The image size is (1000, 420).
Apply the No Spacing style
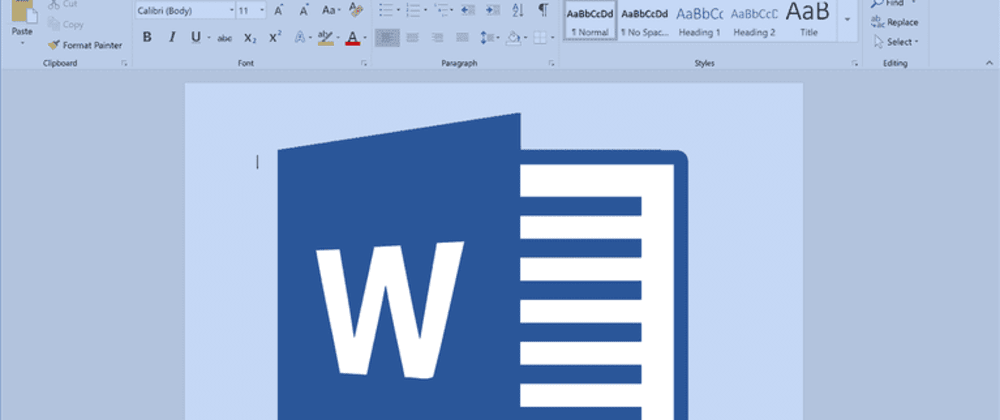[x=645, y=20]
